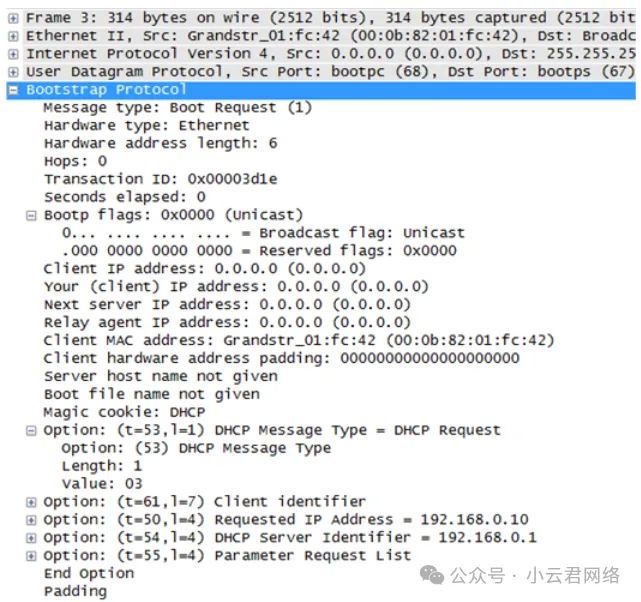Viewport: 641px width, 602px height.
Task: Collapse the Bootstrap Protocol section
Action: 13,90
